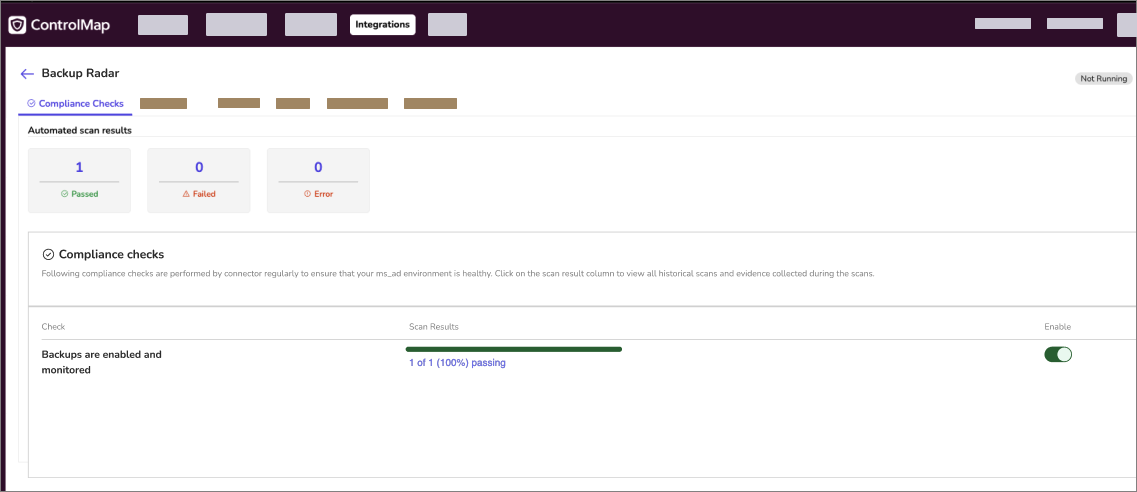Viewport: 1137px width, 492px height.
Task: Click the Enable column header
Action: coord(1057,327)
